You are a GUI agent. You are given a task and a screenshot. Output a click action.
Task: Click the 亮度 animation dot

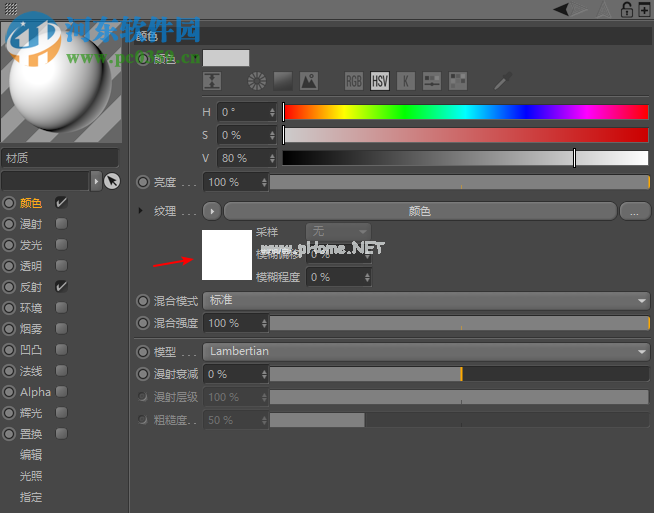[143, 182]
